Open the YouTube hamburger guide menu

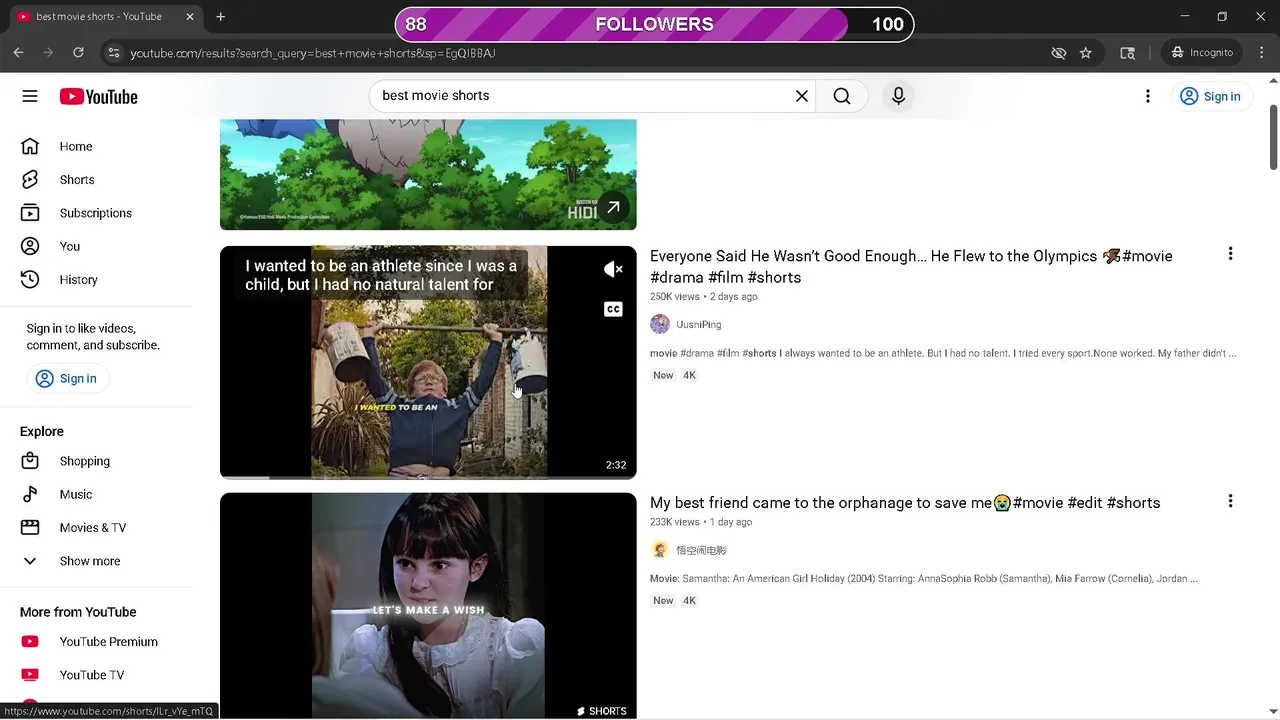click(x=30, y=96)
